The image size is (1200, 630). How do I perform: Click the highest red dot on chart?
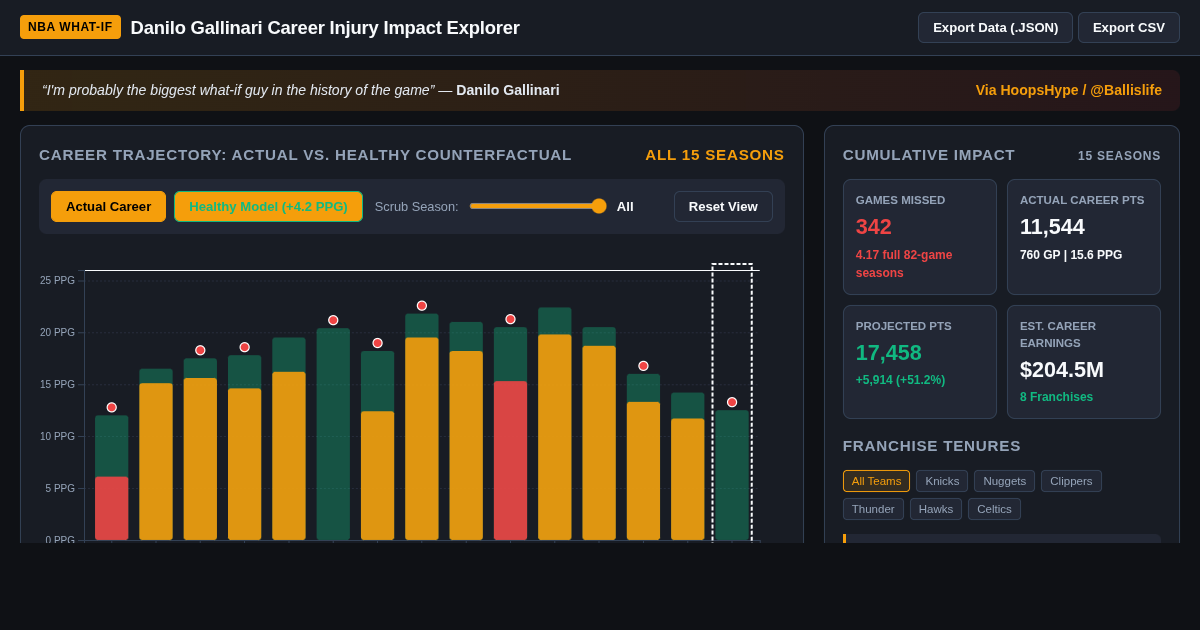pyautogui.click(x=422, y=306)
